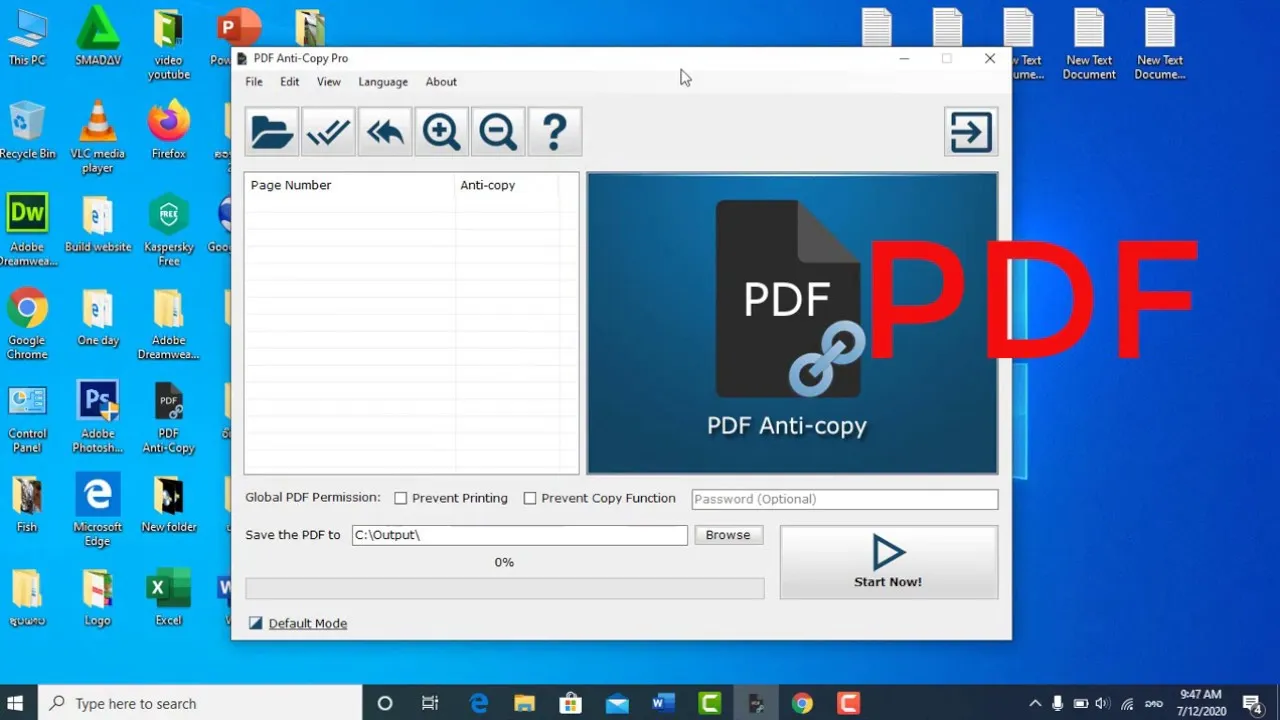This screenshot has height=720, width=1280.
Task: Show hidden system tray icons
Action: [x=1034, y=703]
